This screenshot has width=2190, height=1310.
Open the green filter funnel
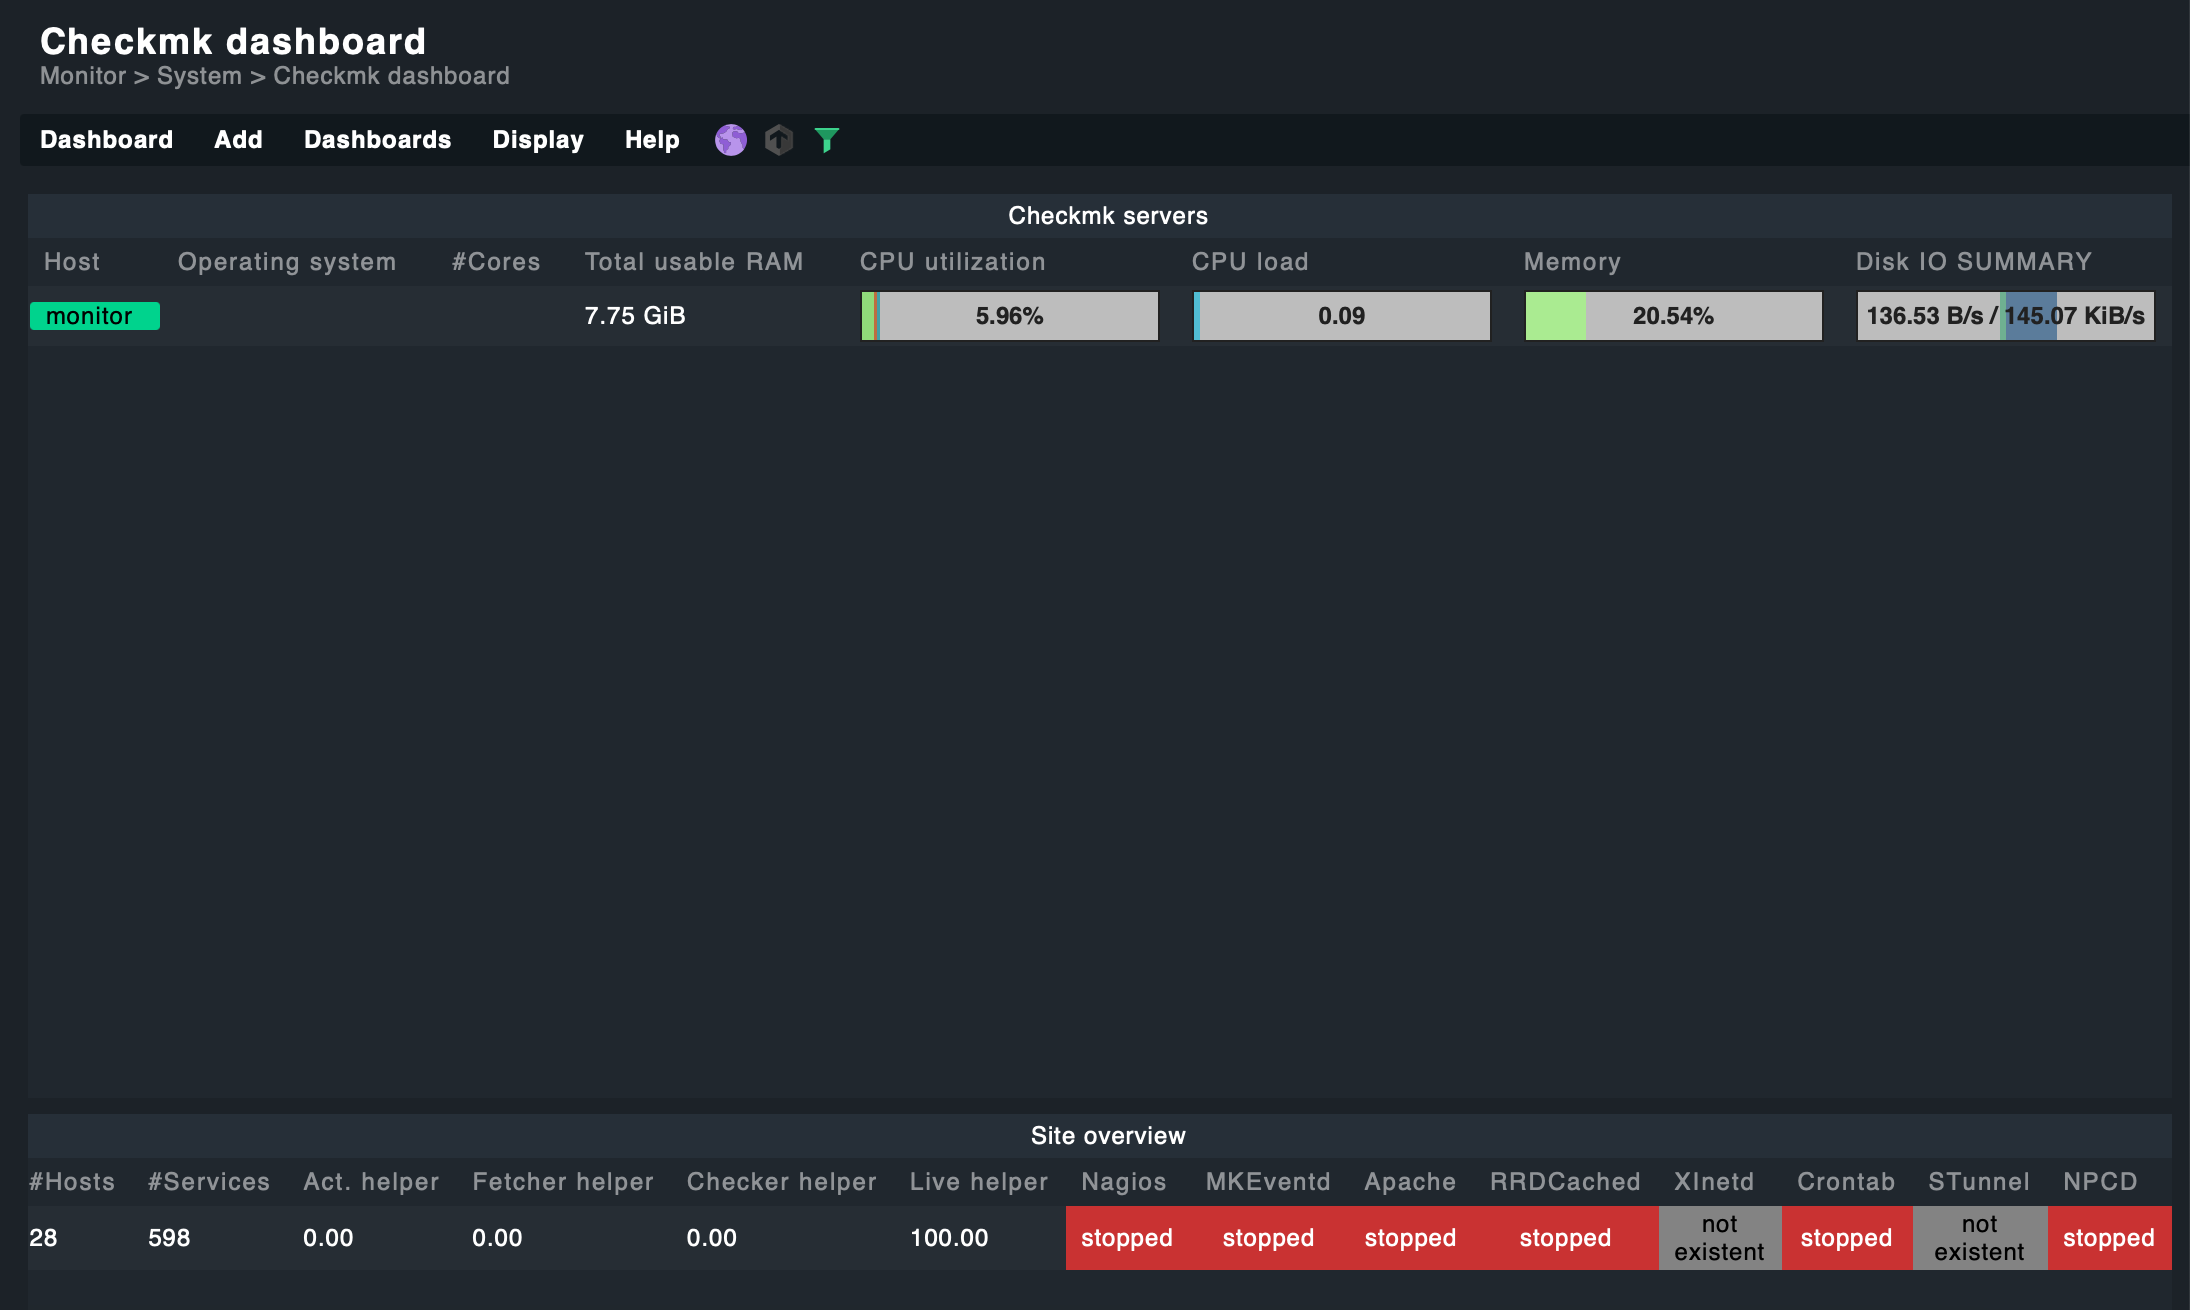click(826, 140)
